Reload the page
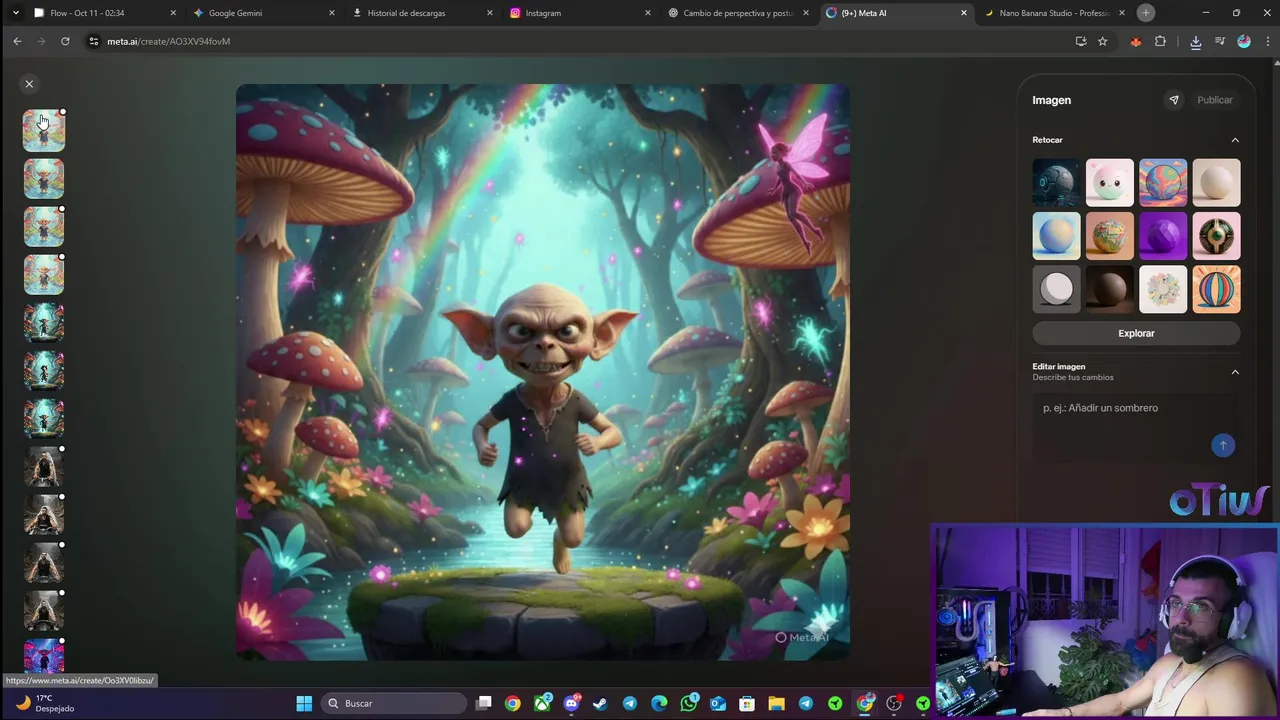The image size is (1280, 720). coord(65,41)
